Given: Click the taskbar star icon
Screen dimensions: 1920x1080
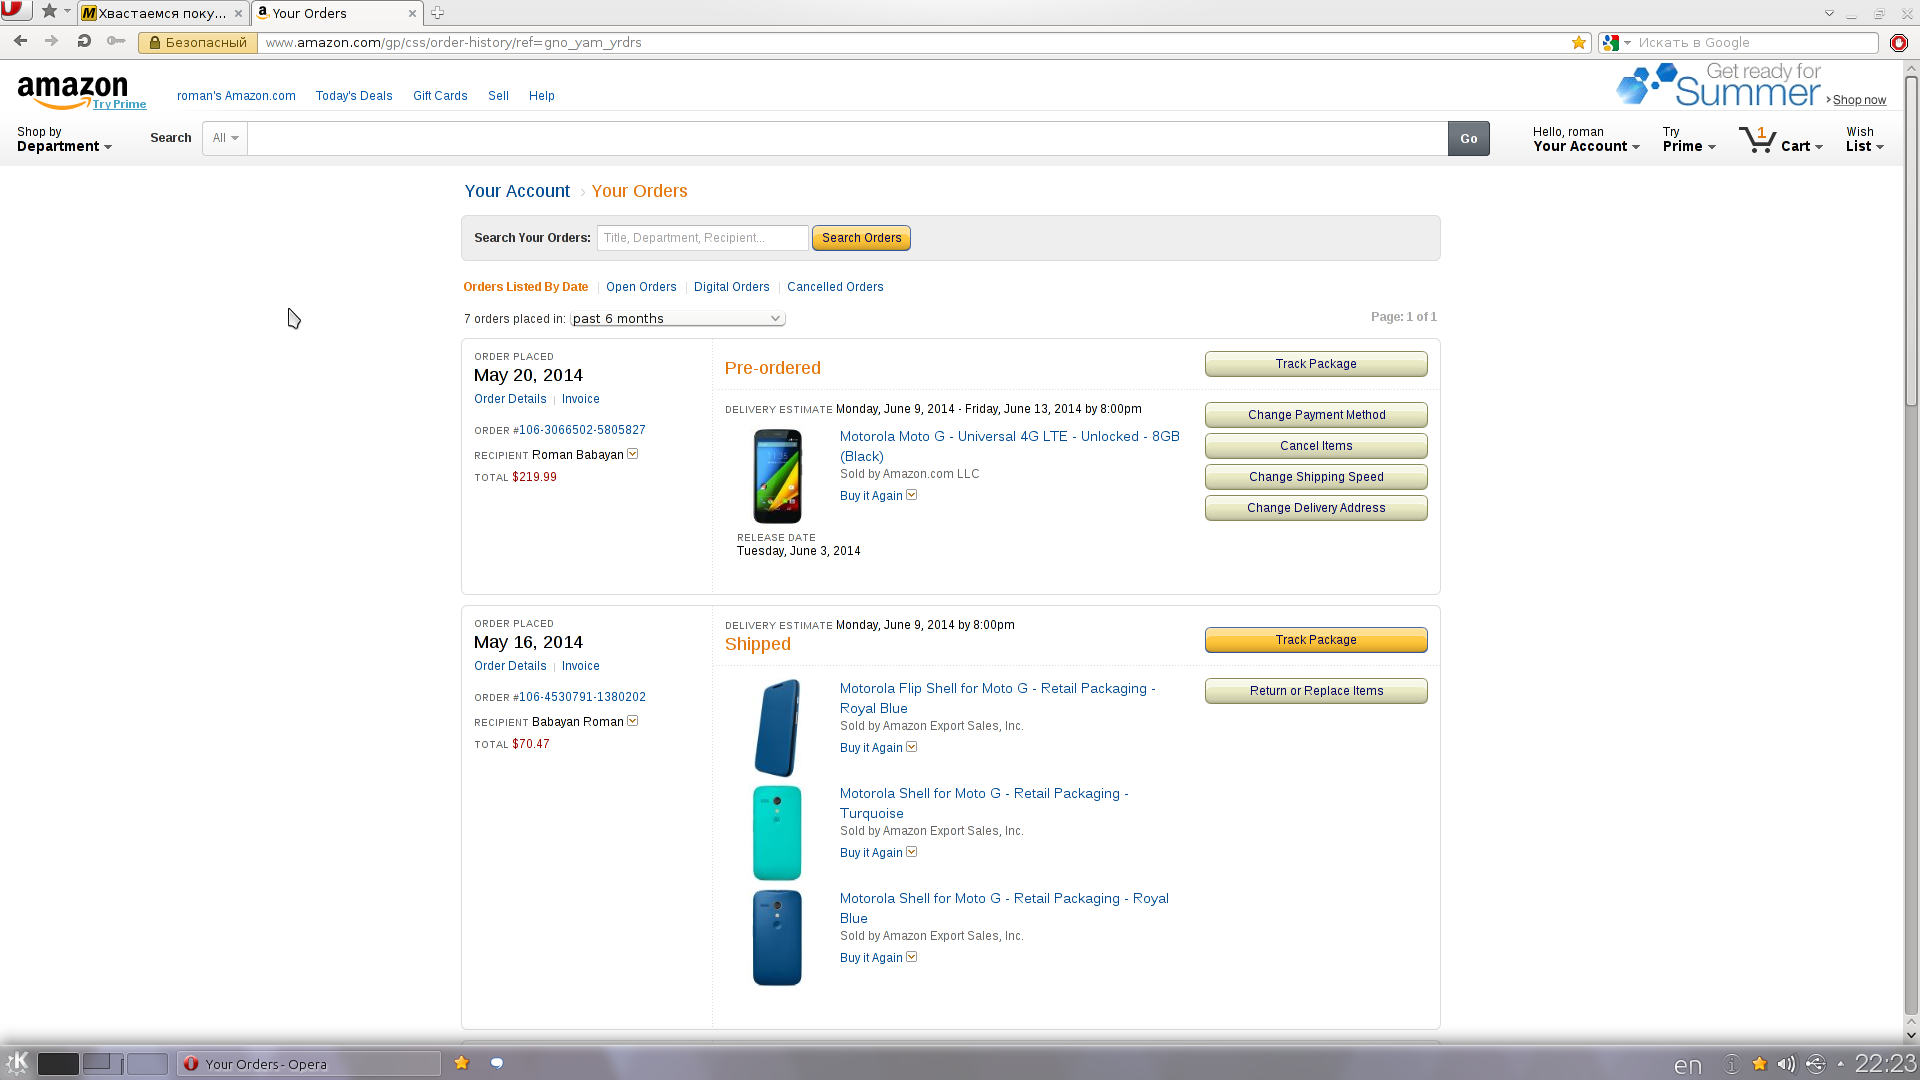Looking at the screenshot, I should click(x=461, y=1063).
